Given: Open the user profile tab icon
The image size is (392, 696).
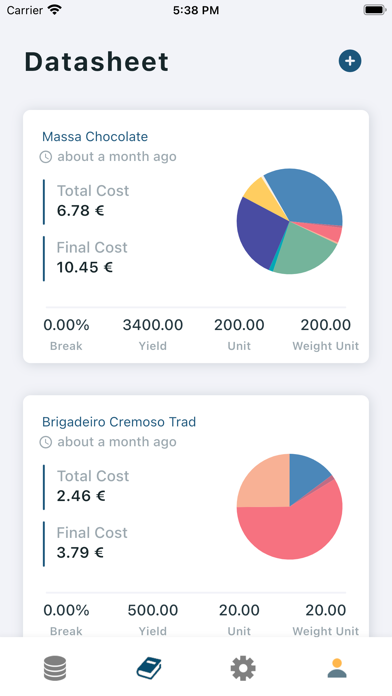Looking at the screenshot, I should point(337,668).
